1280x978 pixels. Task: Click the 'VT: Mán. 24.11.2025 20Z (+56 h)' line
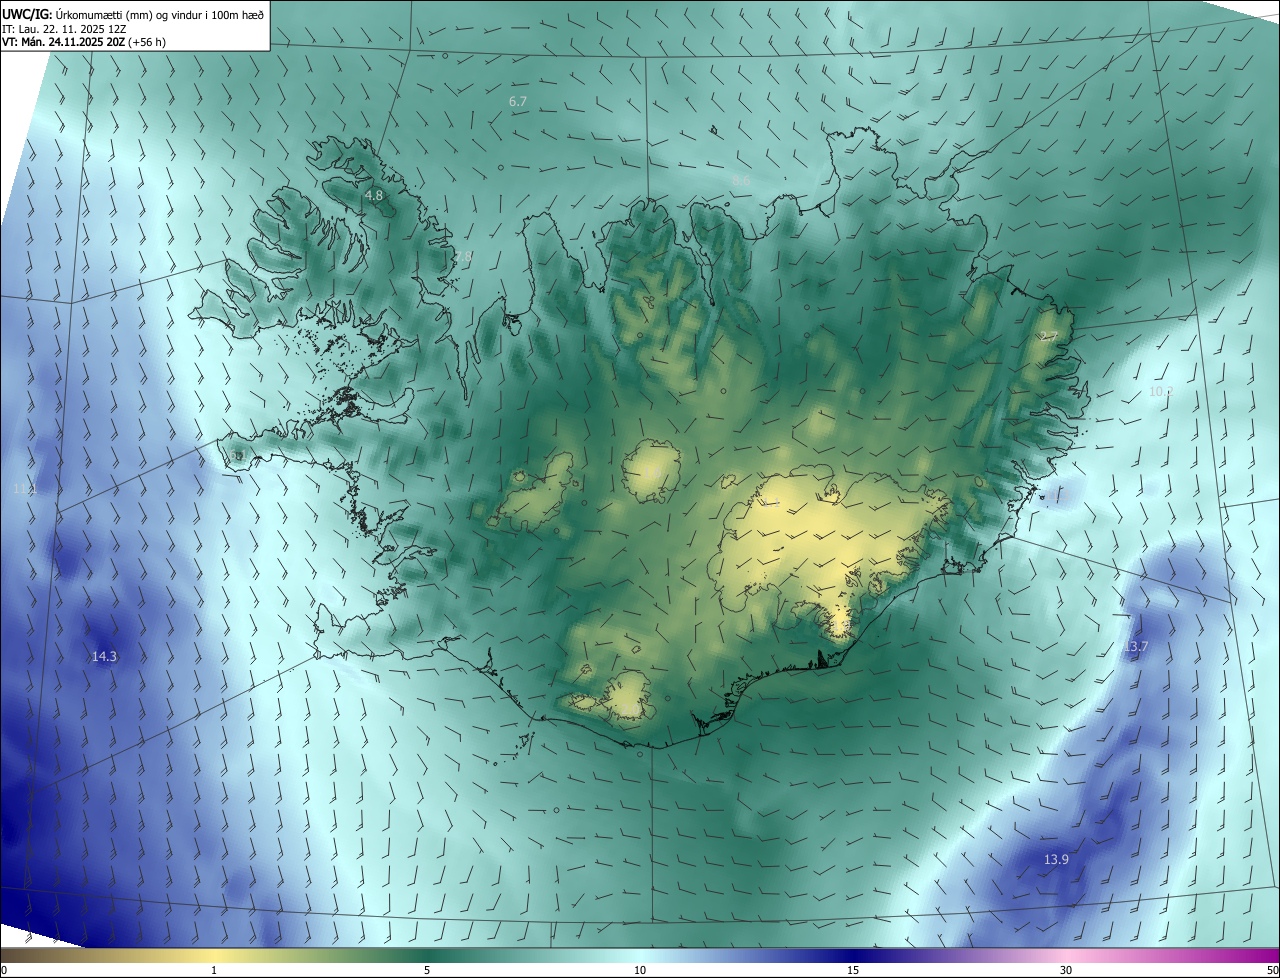pyautogui.click(x=84, y=43)
